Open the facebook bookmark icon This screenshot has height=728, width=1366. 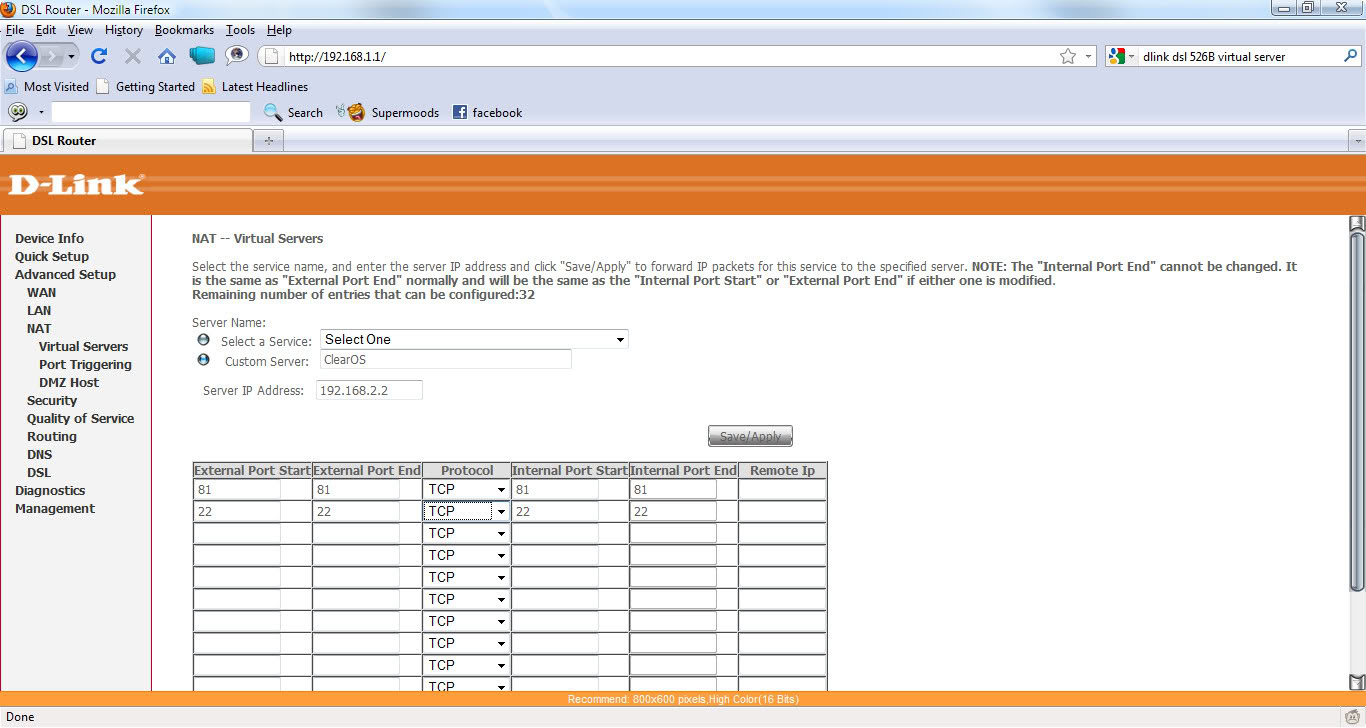coord(459,112)
